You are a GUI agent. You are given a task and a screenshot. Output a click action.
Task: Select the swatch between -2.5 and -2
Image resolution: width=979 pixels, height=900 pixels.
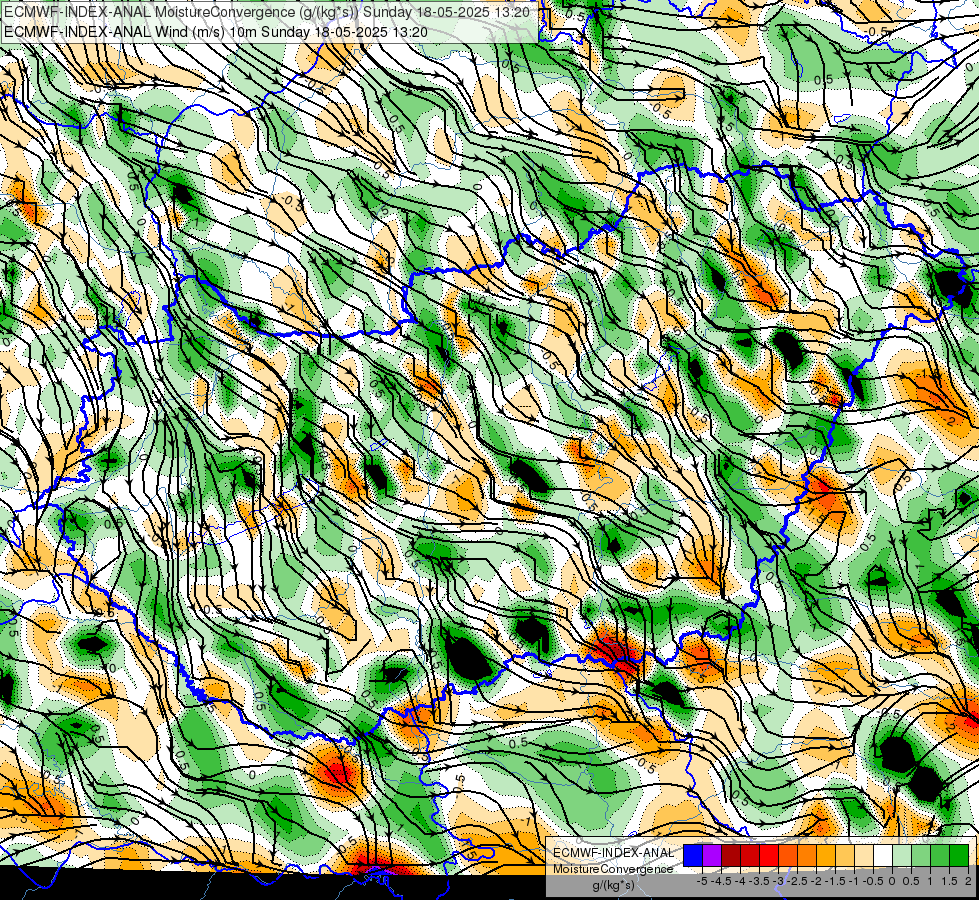tap(807, 855)
